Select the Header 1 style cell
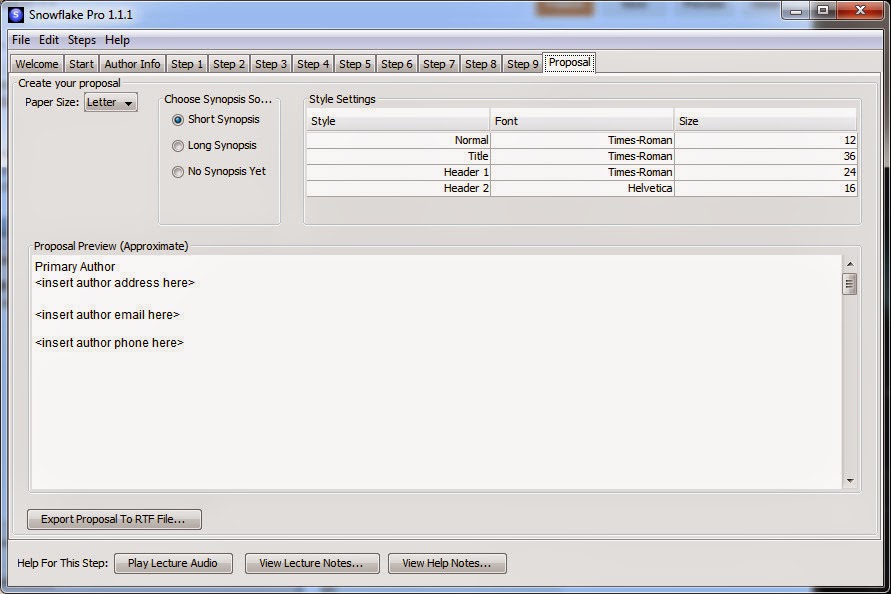 click(398, 172)
